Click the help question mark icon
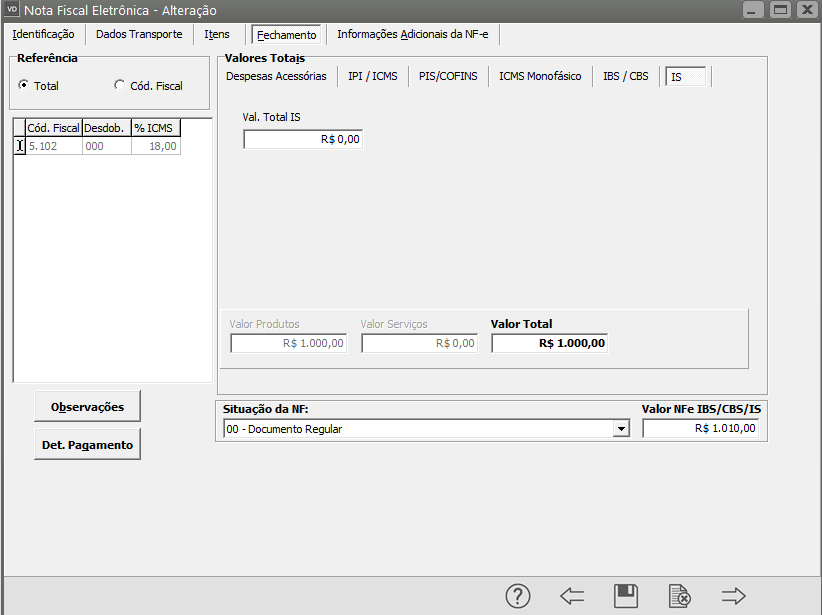The width and height of the screenshot is (822, 615). click(x=517, y=596)
